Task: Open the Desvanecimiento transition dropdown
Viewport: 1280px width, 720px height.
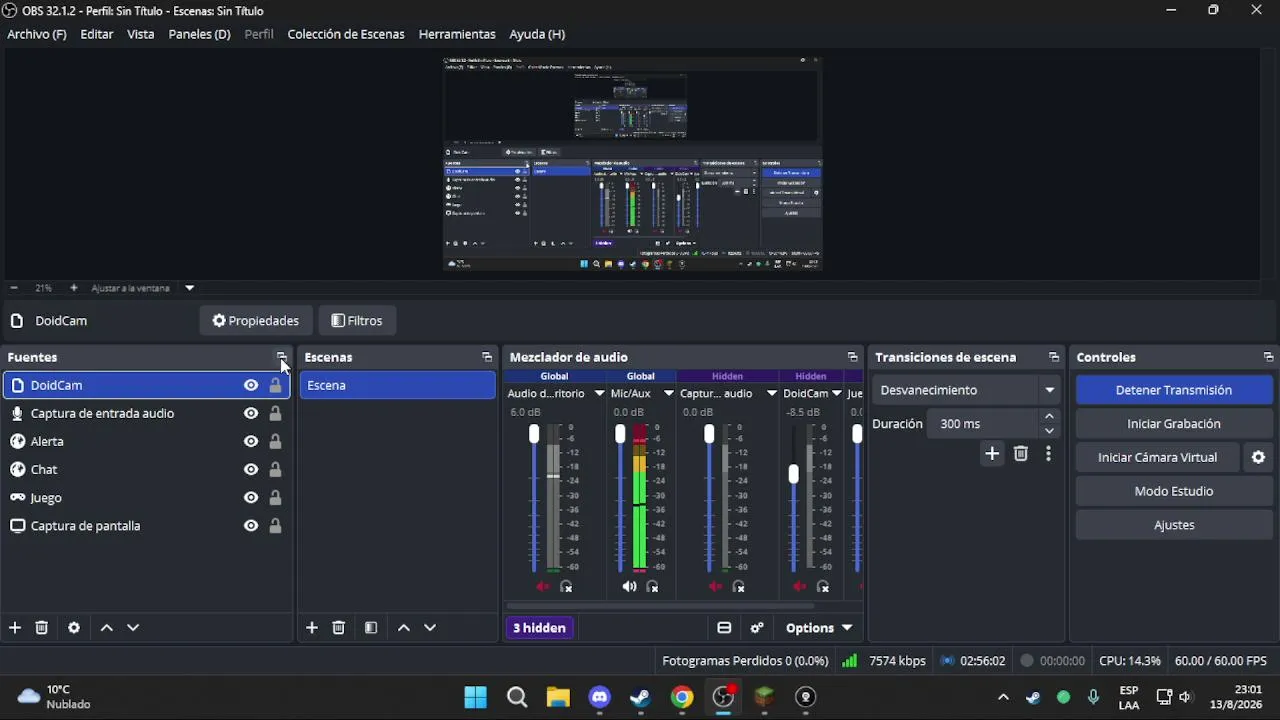Action: tap(968, 390)
